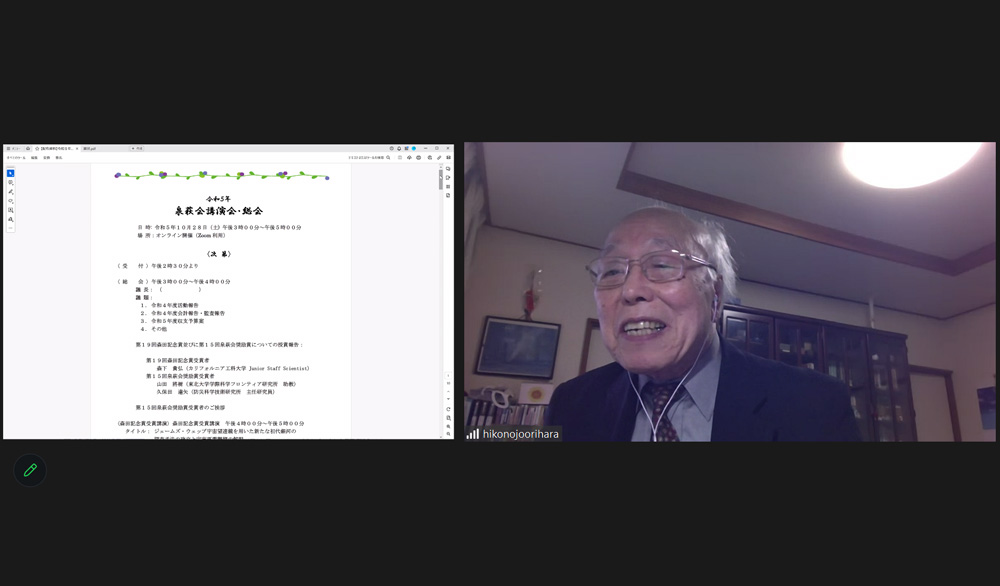The width and height of the screenshot is (1000, 586).
Task: Choose the arrow selection tool in Acrobat's left toolbar
Action: 11,173
